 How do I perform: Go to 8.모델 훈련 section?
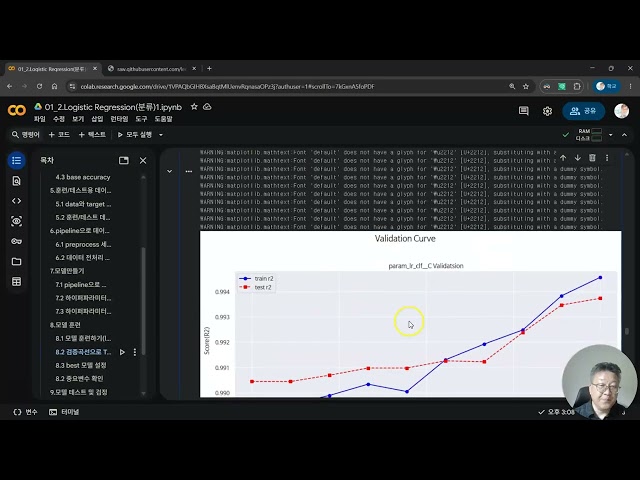click(65, 325)
